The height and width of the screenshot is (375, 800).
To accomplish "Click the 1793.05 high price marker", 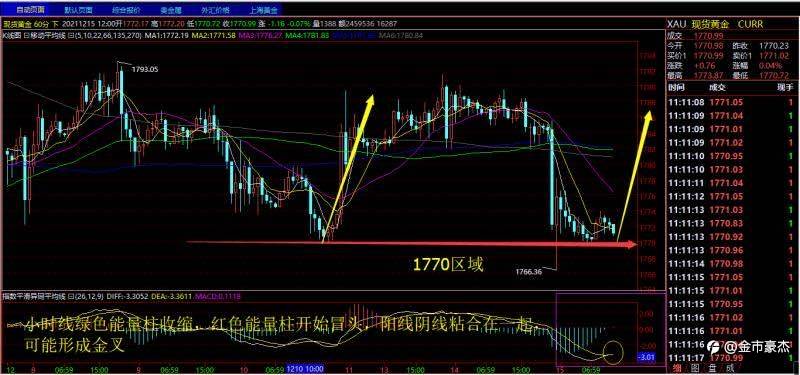I will click(x=144, y=69).
